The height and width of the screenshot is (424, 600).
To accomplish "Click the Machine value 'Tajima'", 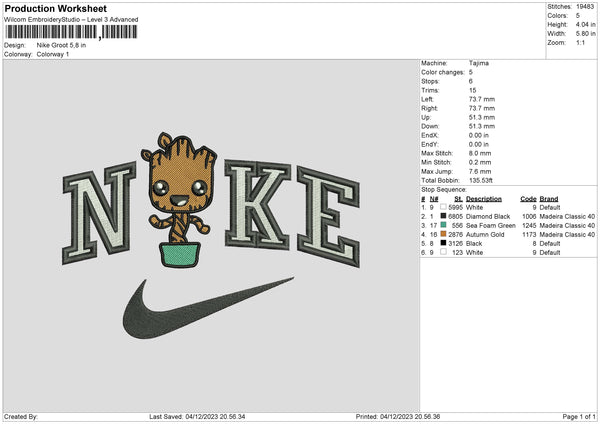I will pyautogui.click(x=479, y=63).
